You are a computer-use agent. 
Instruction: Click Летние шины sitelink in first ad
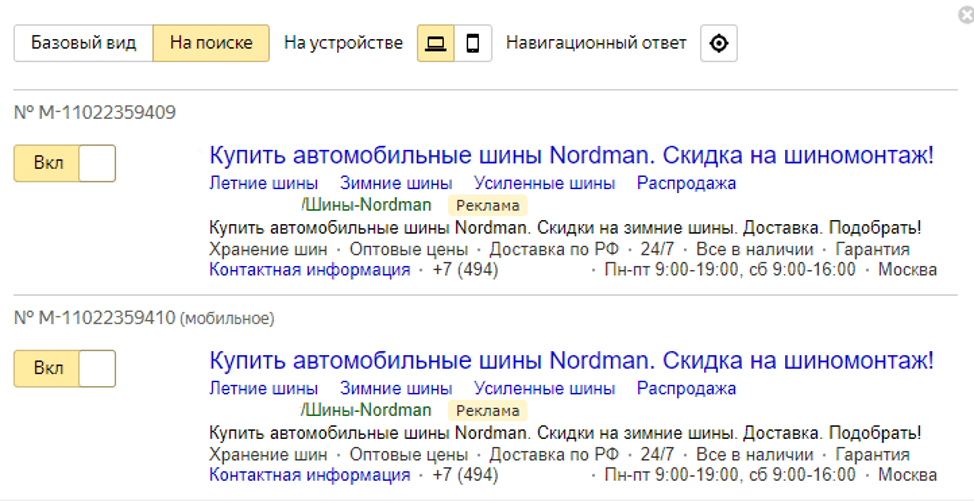coord(263,183)
